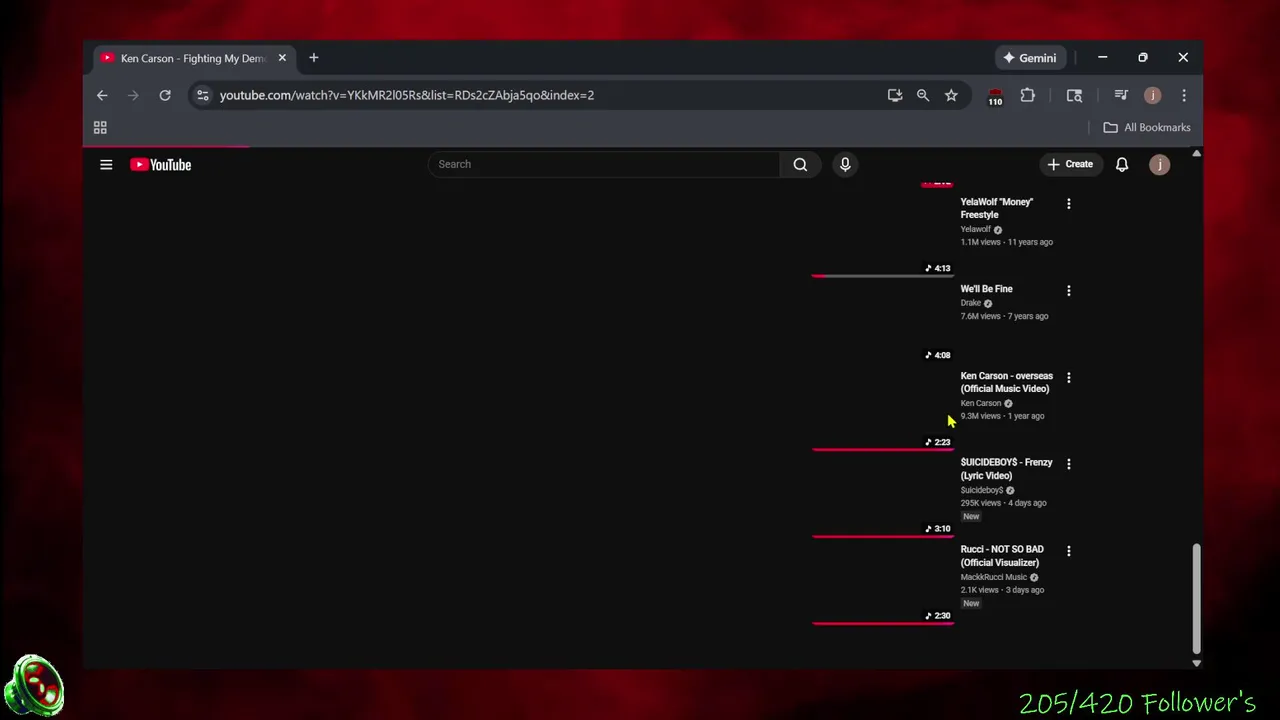The image size is (1280, 720).
Task: Open options menu for $UICIDEBOY$ - Frenzy
Action: [1069, 464]
